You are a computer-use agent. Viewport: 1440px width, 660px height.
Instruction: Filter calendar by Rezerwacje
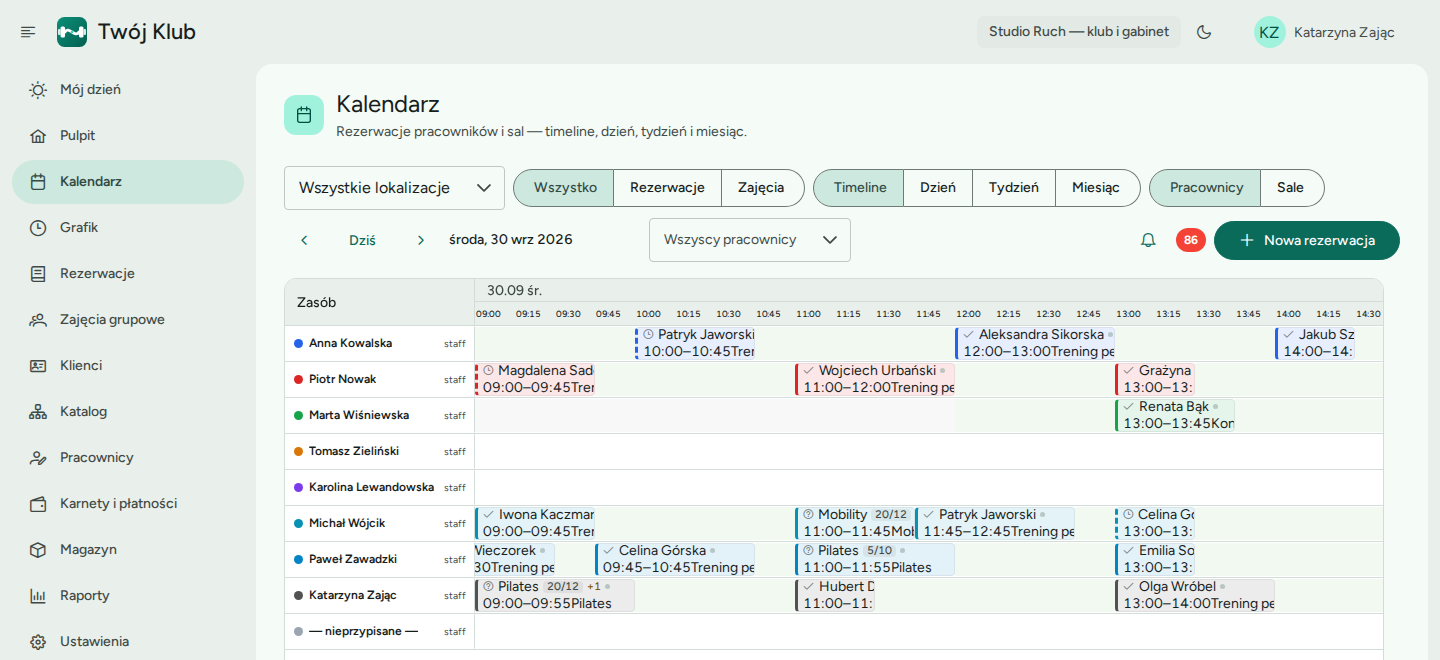pos(667,188)
